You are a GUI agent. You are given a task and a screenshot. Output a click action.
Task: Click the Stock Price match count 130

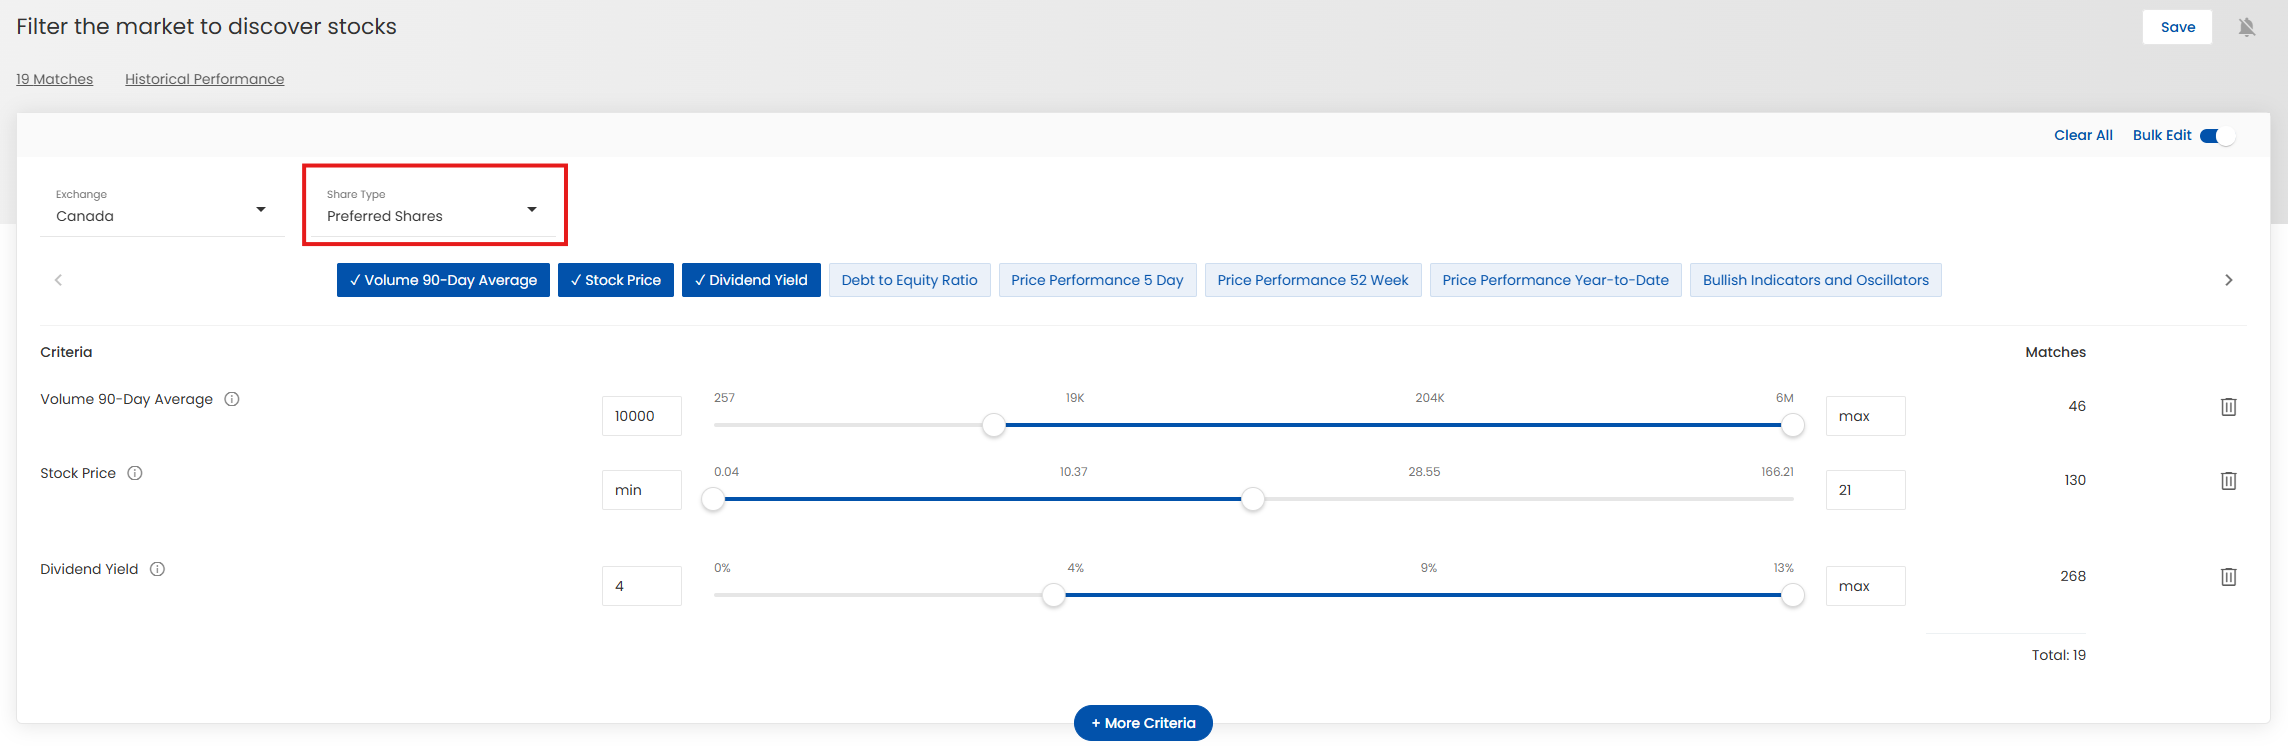pyautogui.click(x=2075, y=480)
